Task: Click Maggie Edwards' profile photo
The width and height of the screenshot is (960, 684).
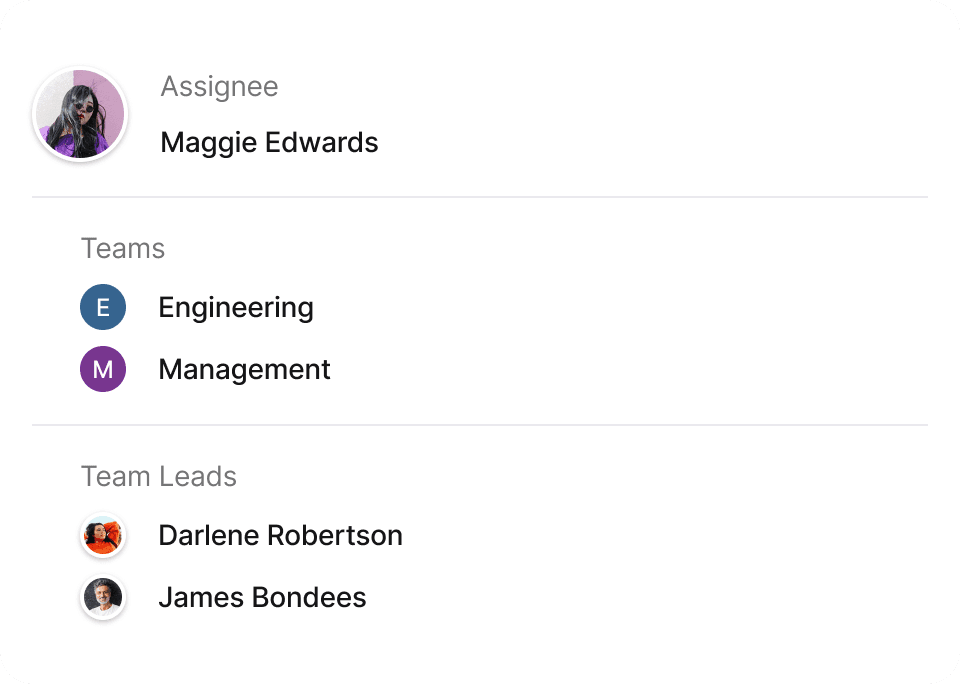Action: (x=80, y=115)
